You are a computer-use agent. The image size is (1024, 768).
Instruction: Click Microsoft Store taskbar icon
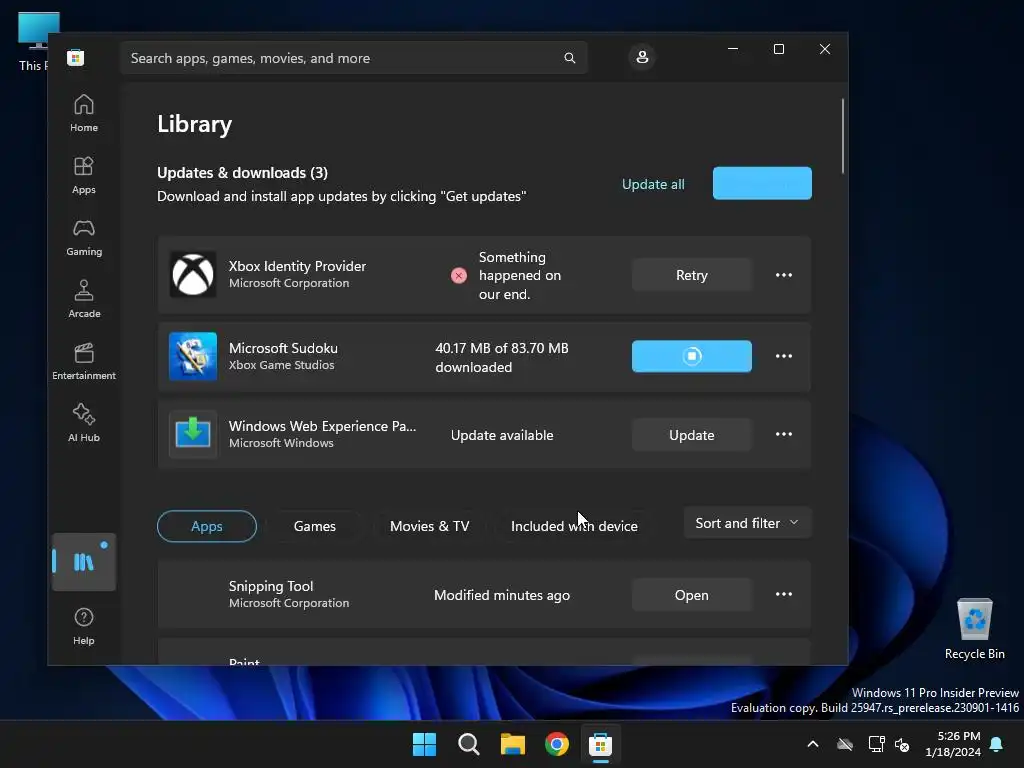tap(600, 744)
